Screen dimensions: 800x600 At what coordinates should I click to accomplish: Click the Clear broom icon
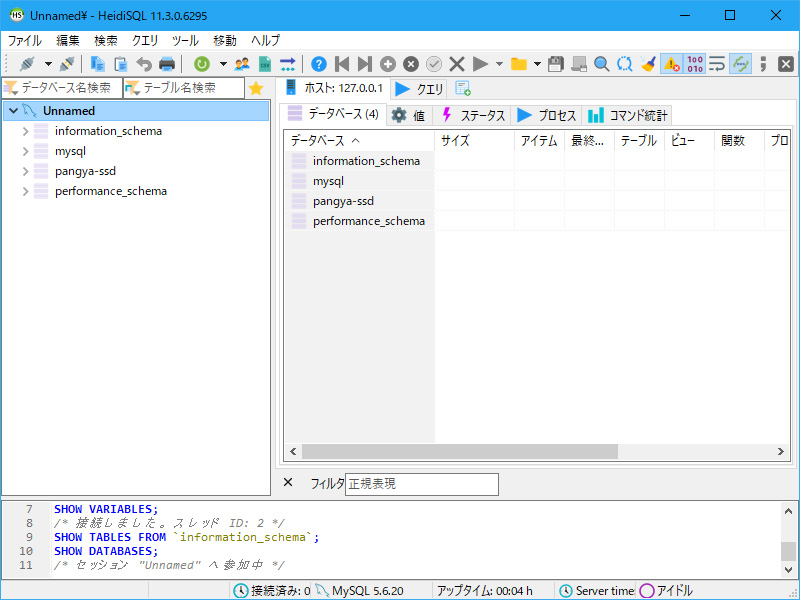(x=648, y=64)
